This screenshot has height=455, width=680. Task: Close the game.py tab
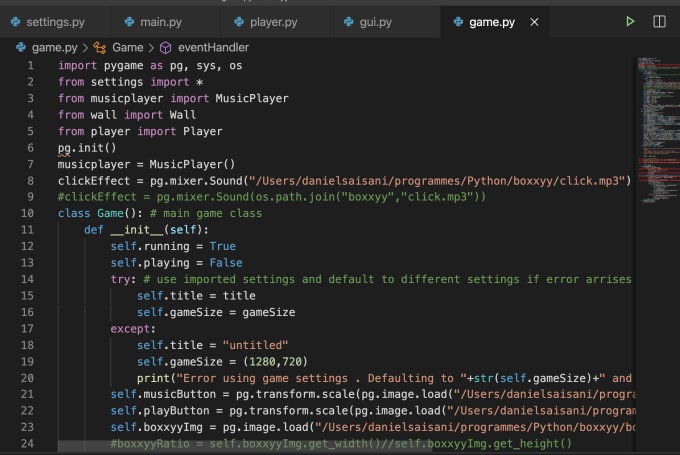pos(534,22)
